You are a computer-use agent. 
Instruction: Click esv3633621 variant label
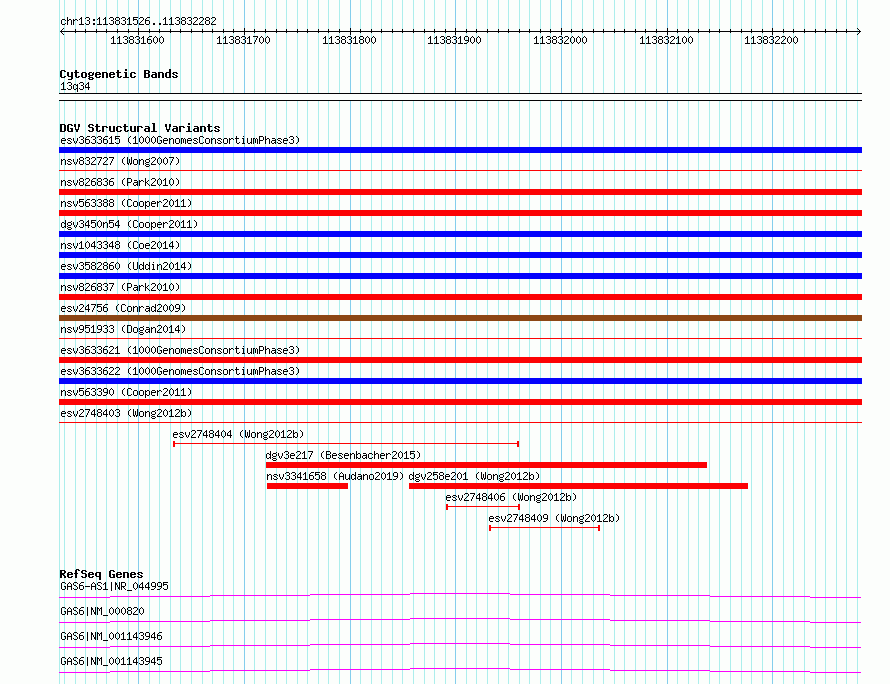coord(180,350)
